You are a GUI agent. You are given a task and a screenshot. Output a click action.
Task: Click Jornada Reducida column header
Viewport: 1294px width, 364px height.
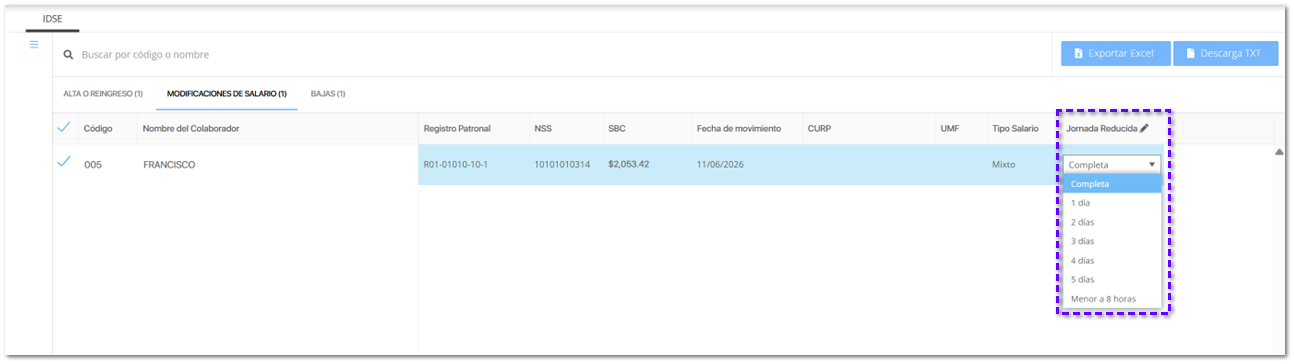[x=1101, y=129]
